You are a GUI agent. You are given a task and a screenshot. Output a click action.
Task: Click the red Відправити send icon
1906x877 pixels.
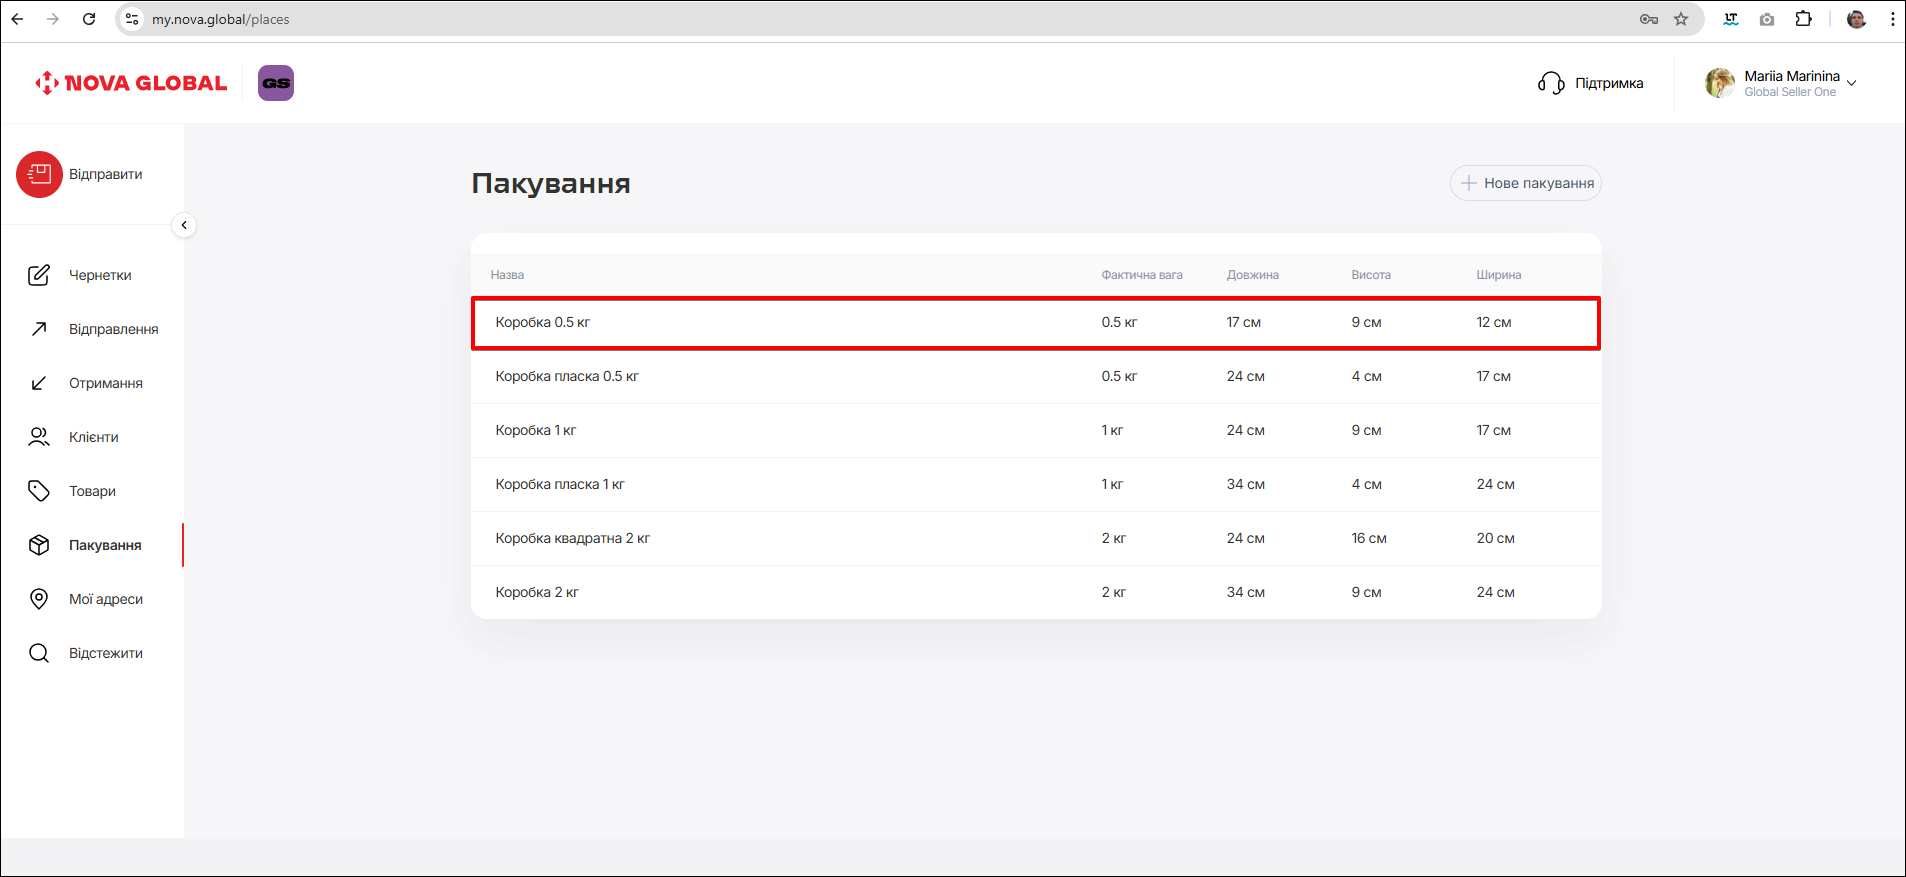click(39, 174)
